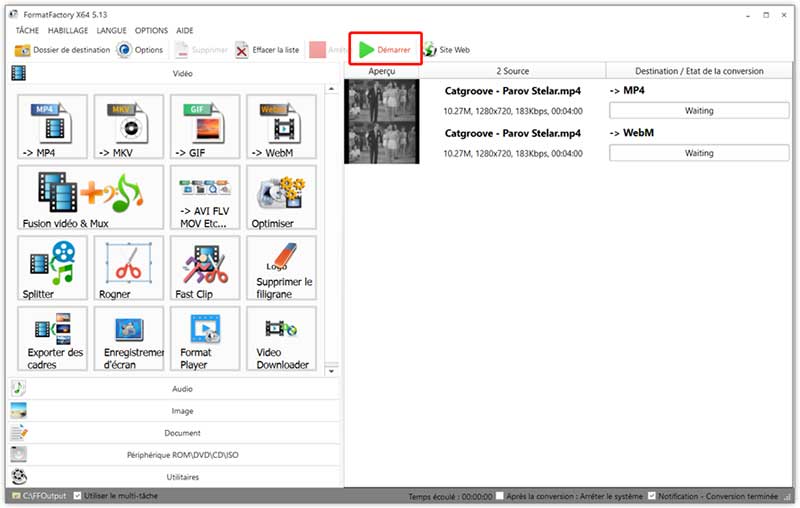Open the Video Downloader tool
Viewport: 800px width, 508px height.
coord(281,339)
